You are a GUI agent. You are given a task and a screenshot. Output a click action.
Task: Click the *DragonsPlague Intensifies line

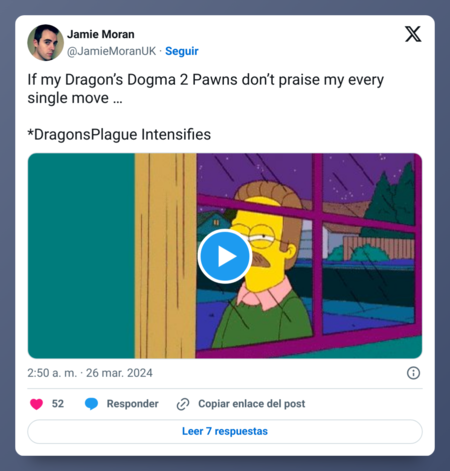coord(119,134)
